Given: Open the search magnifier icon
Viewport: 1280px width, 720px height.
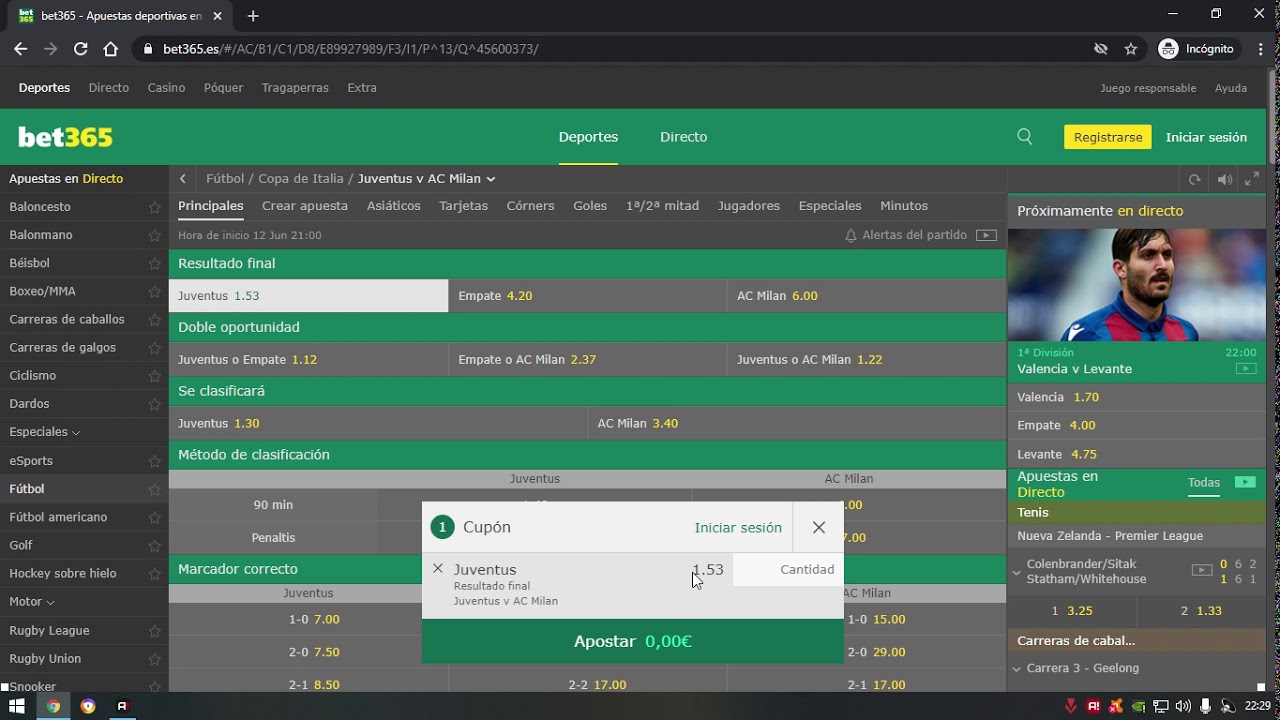Looking at the screenshot, I should [1024, 137].
